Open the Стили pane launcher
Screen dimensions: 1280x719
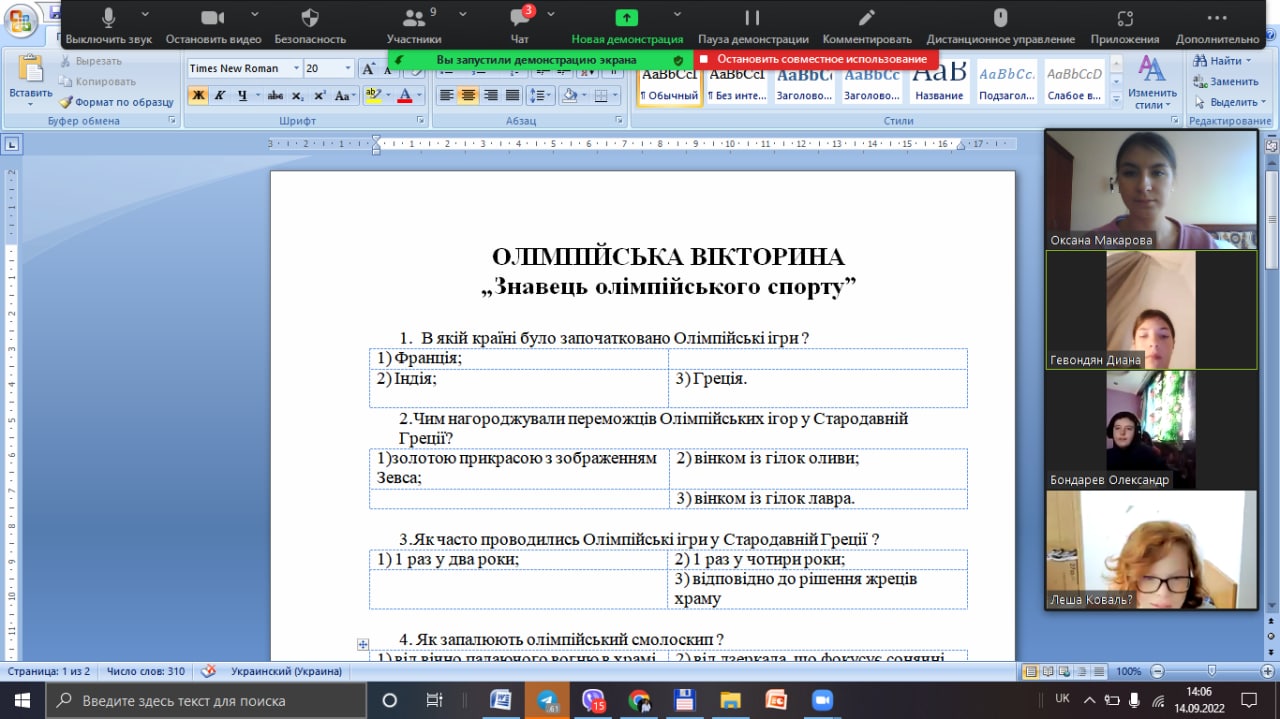(1173, 121)
